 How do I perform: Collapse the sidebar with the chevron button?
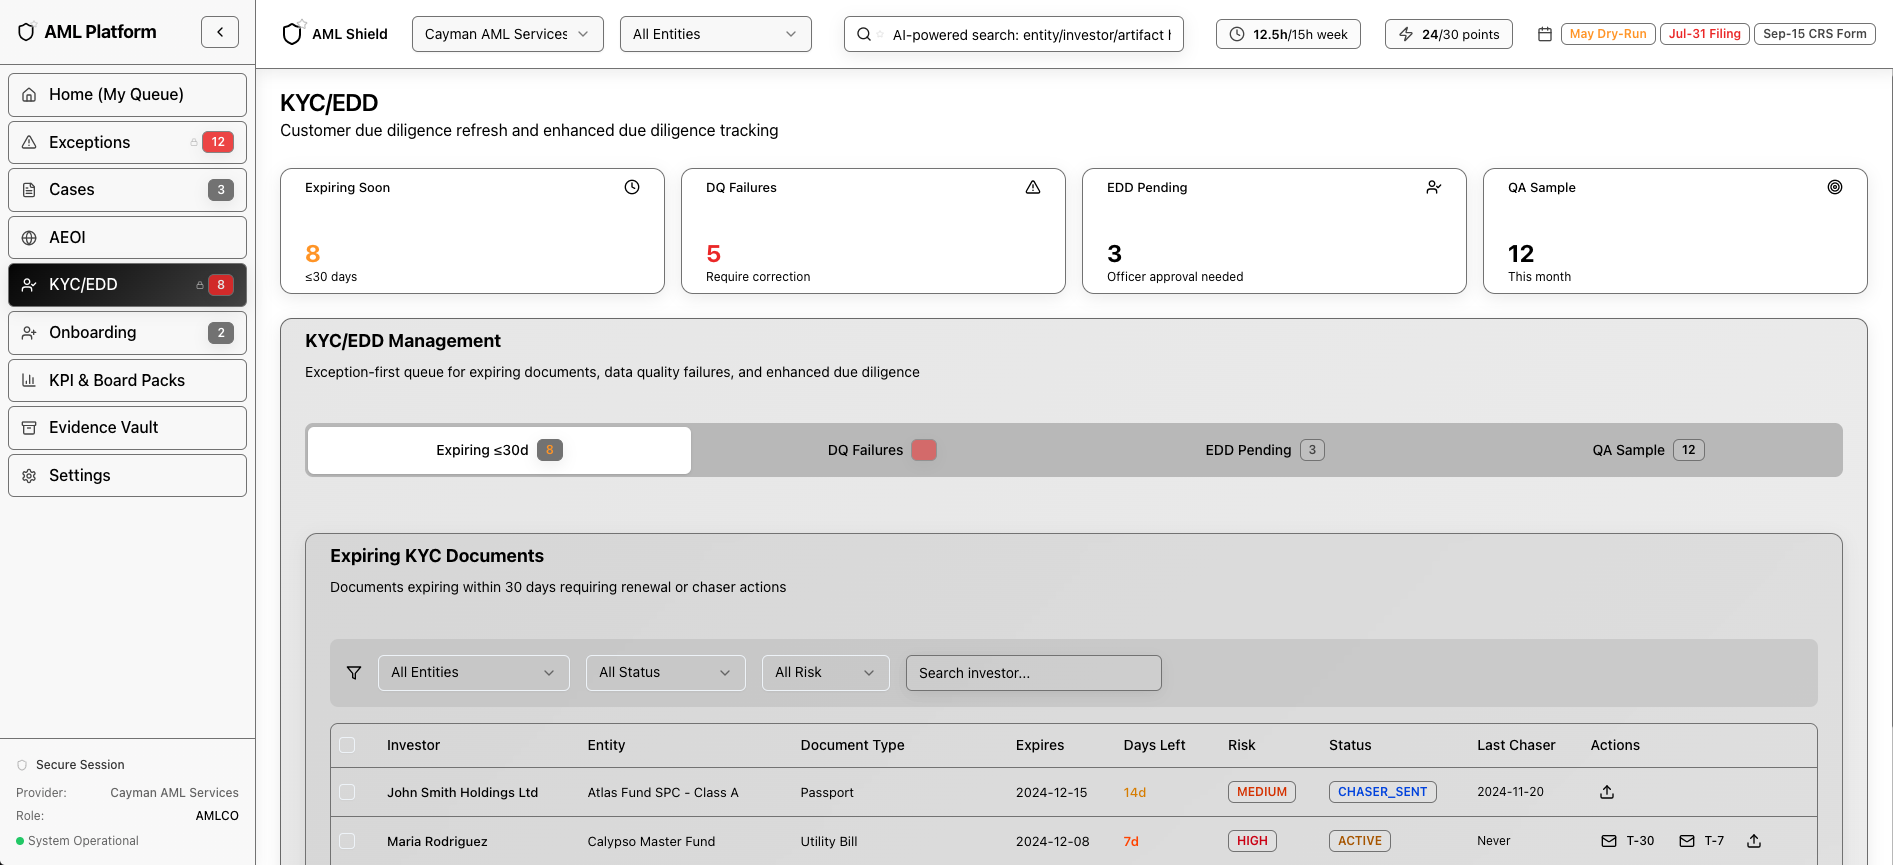click(220, 32)
